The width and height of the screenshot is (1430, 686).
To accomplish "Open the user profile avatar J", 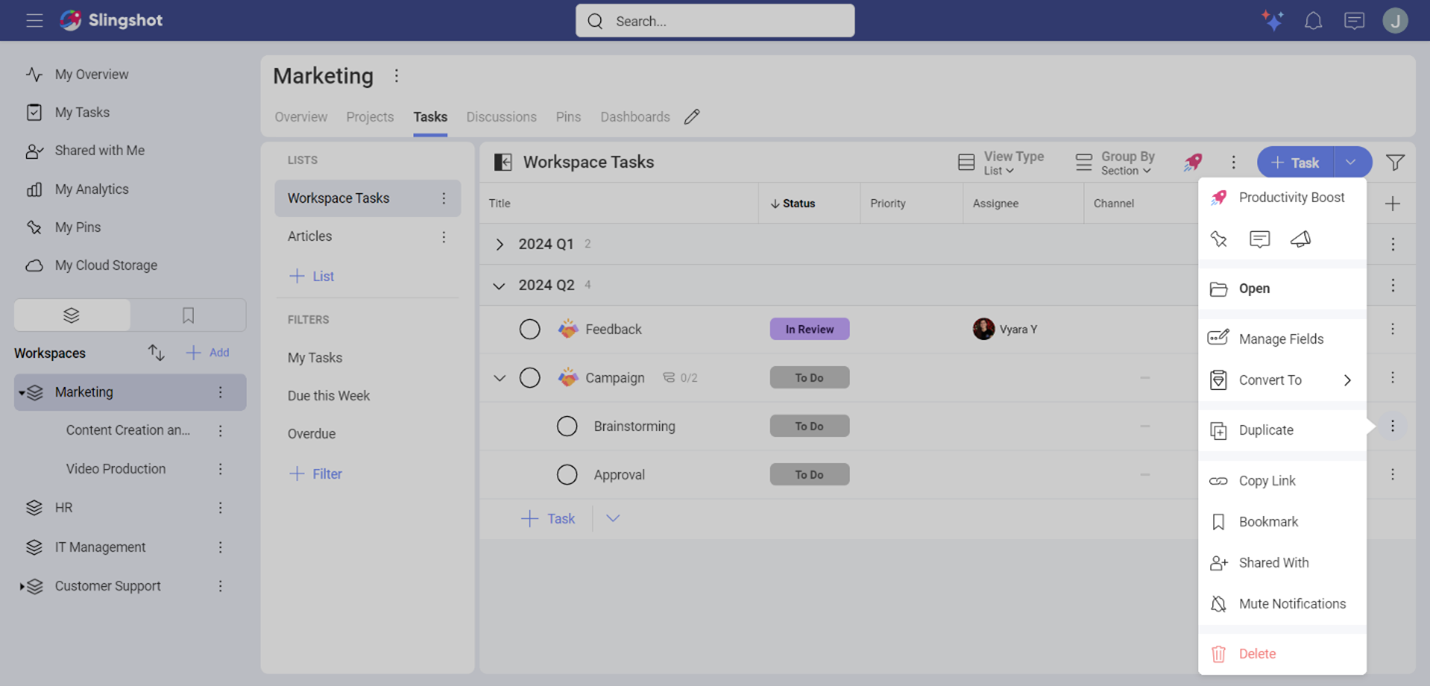I will click(x=1395, y=20).
